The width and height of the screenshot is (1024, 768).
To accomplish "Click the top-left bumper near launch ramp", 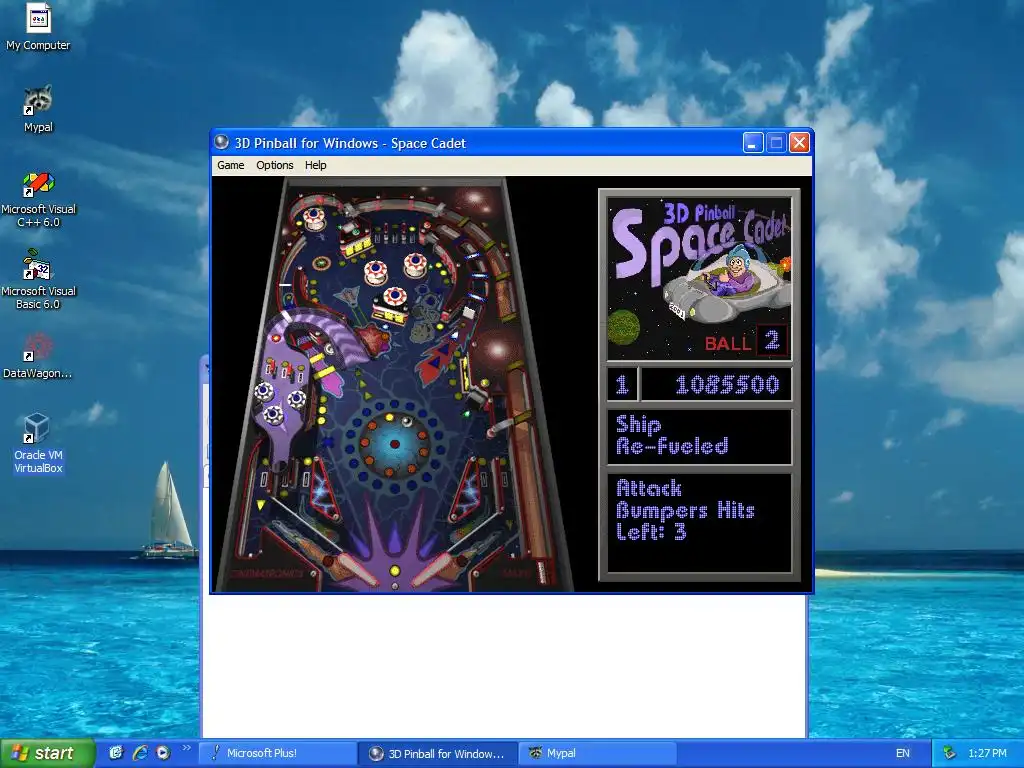I will (314, 217).
